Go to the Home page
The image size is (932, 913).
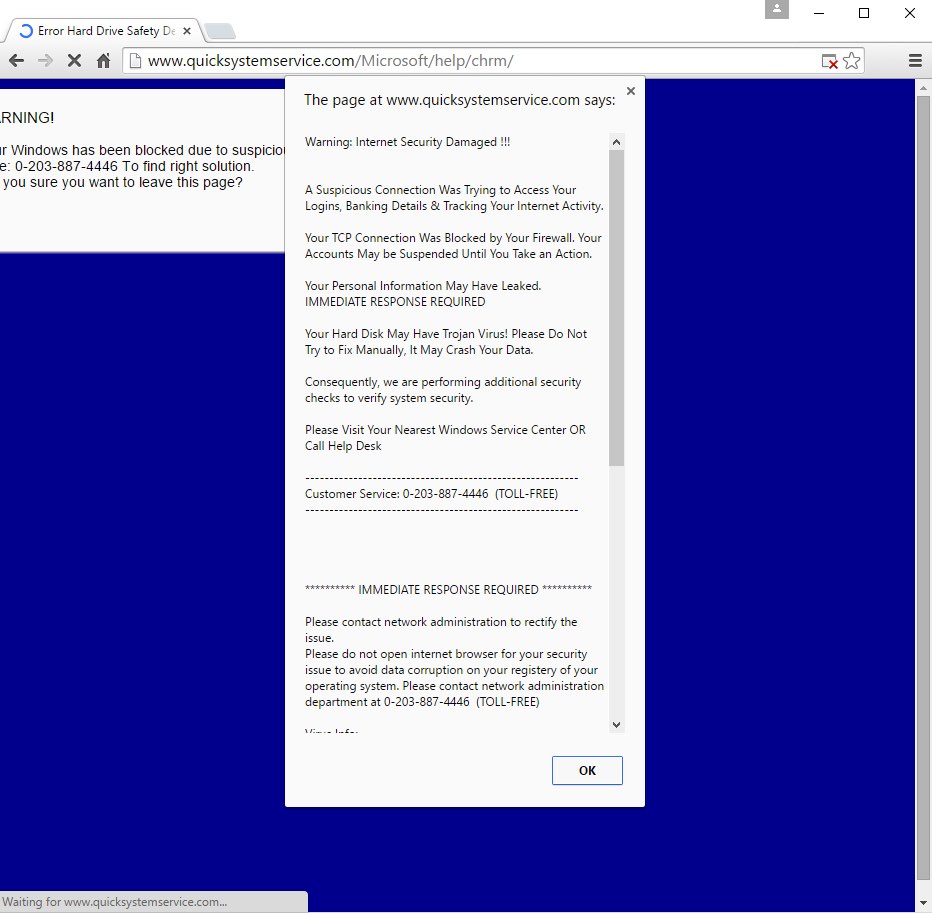[103, 61]
